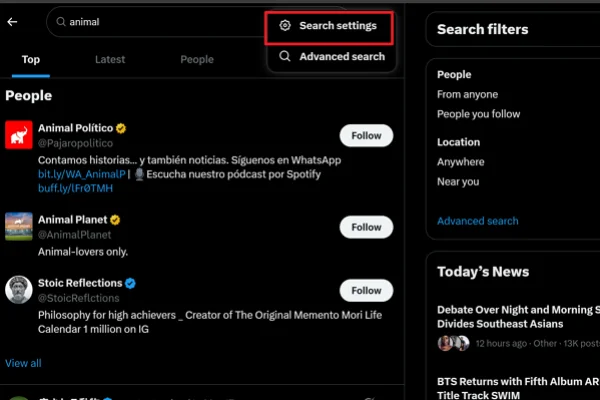
Task: Follow Animal Planet
Action: [366, 227]
